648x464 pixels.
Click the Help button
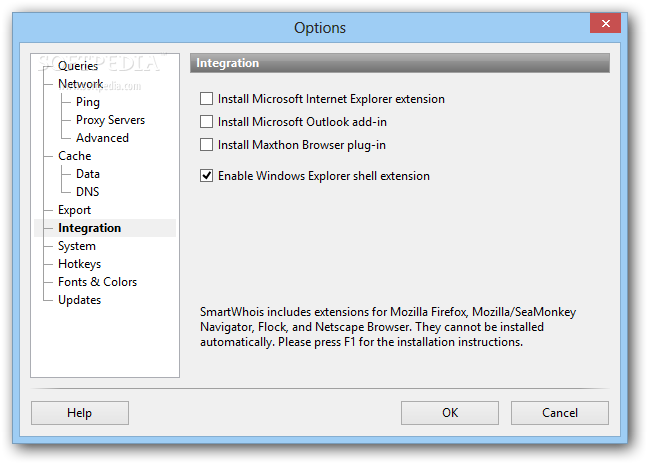(x=80, y=413)
